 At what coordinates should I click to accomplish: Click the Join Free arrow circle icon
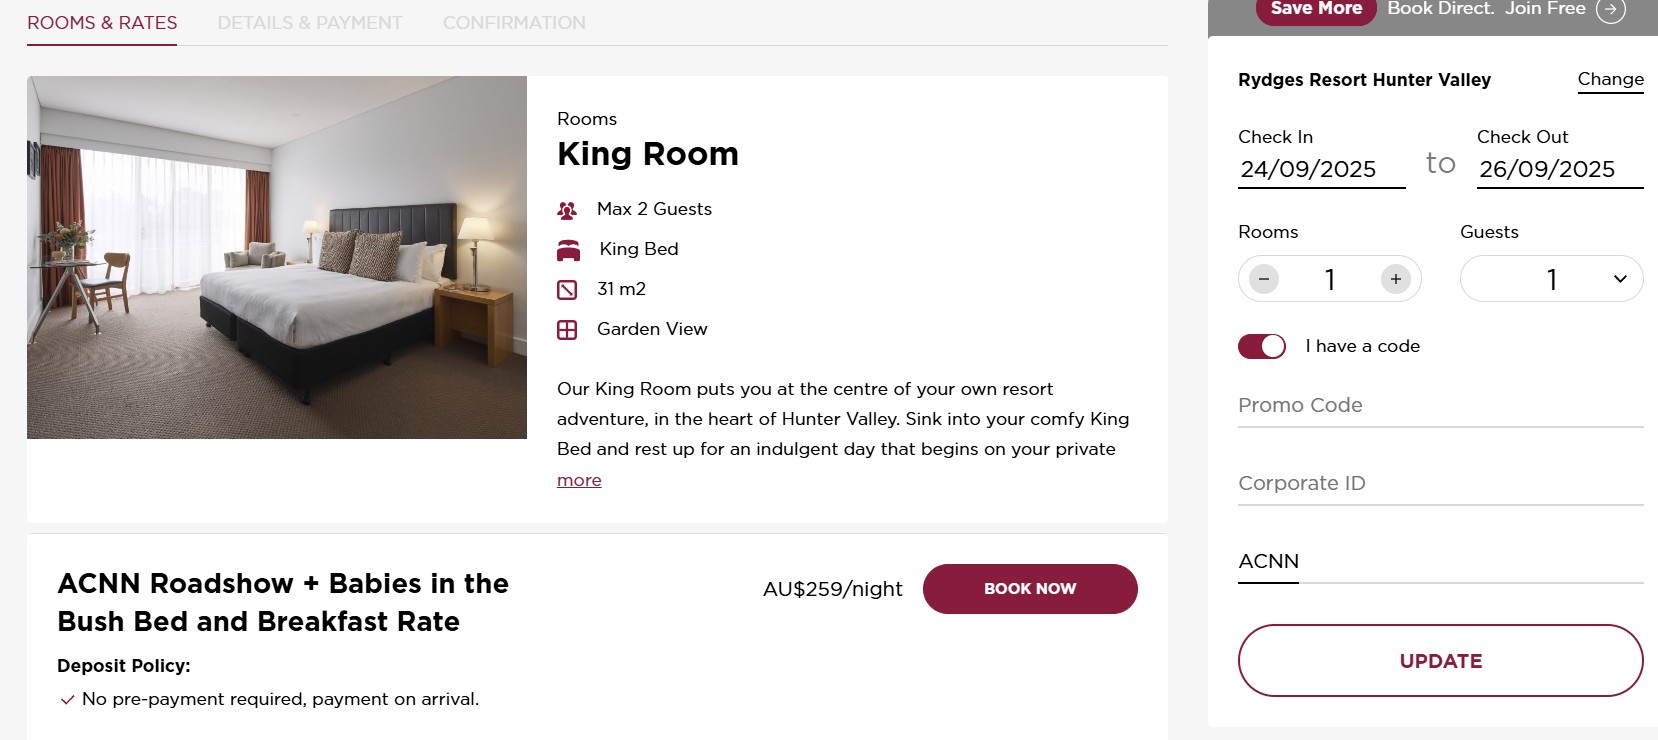[x=1611, y=9]
